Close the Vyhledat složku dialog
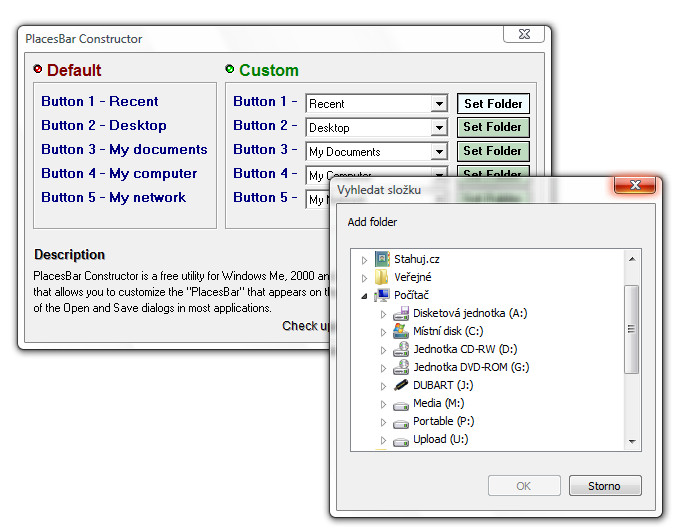 [635, 185]
